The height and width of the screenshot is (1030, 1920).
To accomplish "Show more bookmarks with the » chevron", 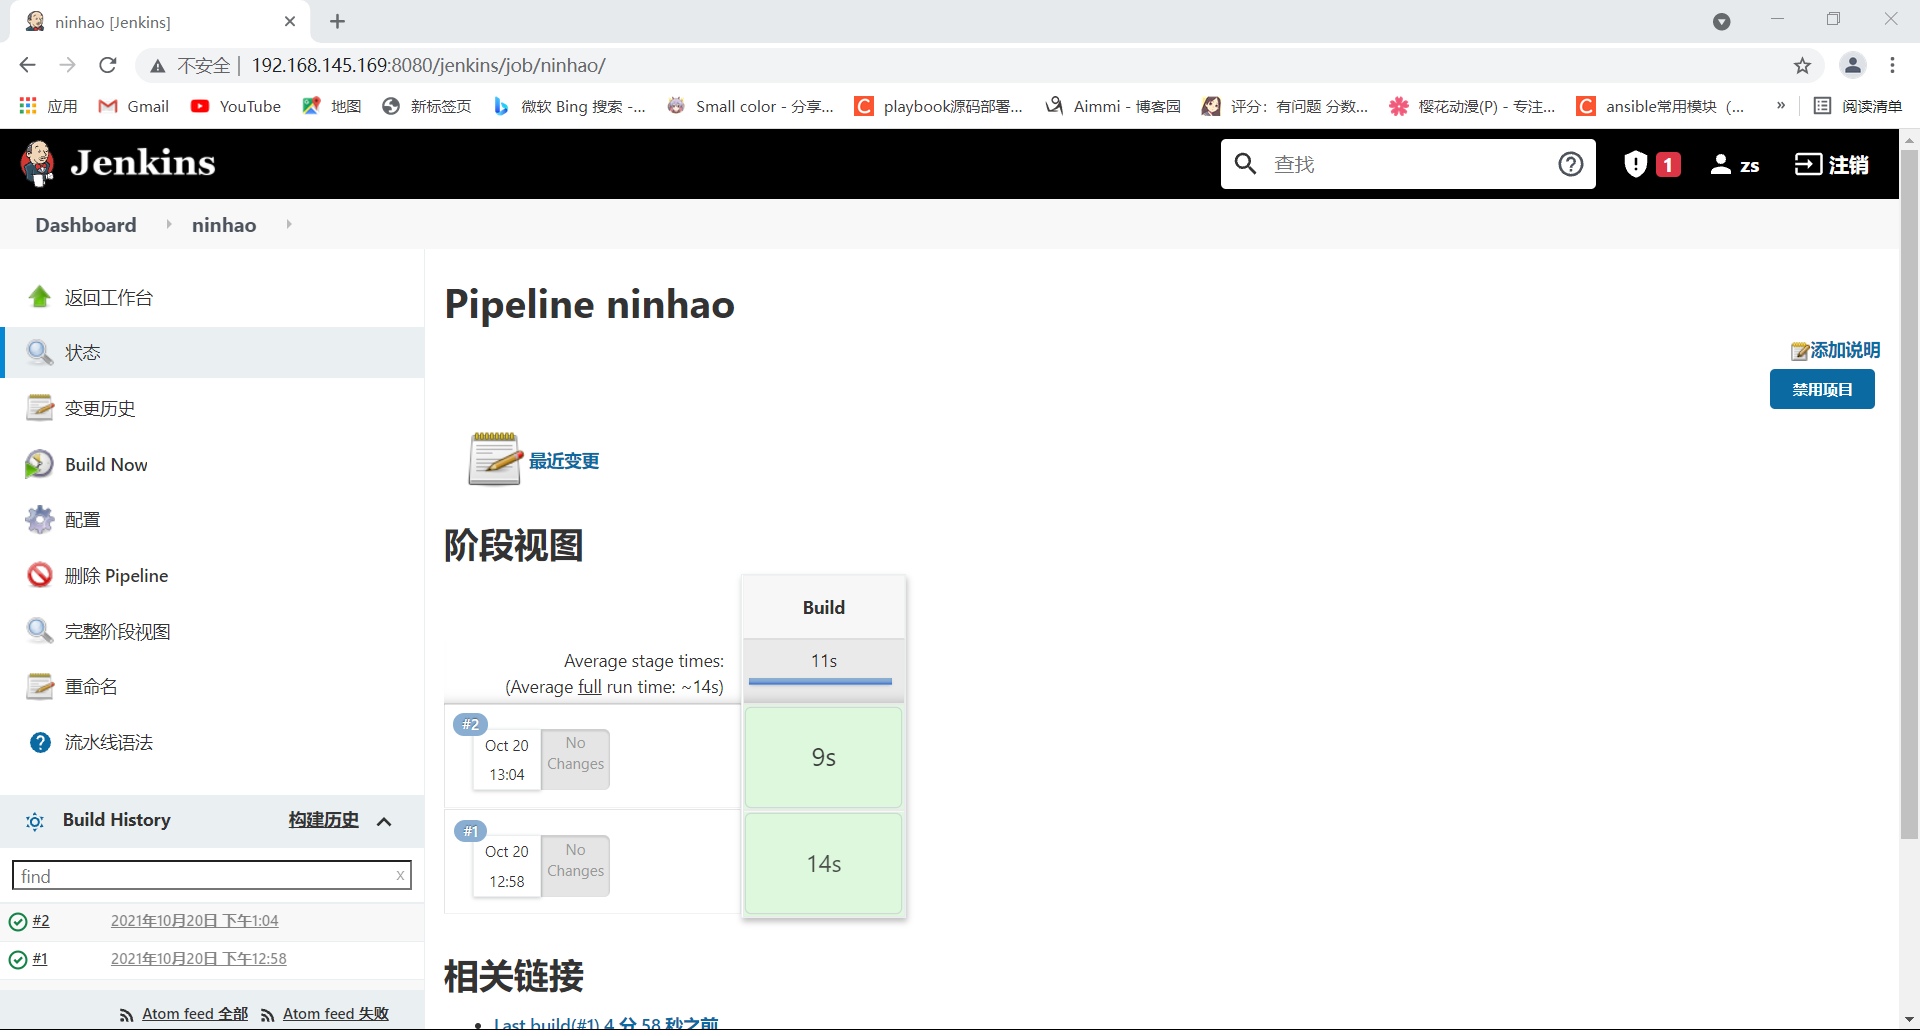I will [1781, 106].
